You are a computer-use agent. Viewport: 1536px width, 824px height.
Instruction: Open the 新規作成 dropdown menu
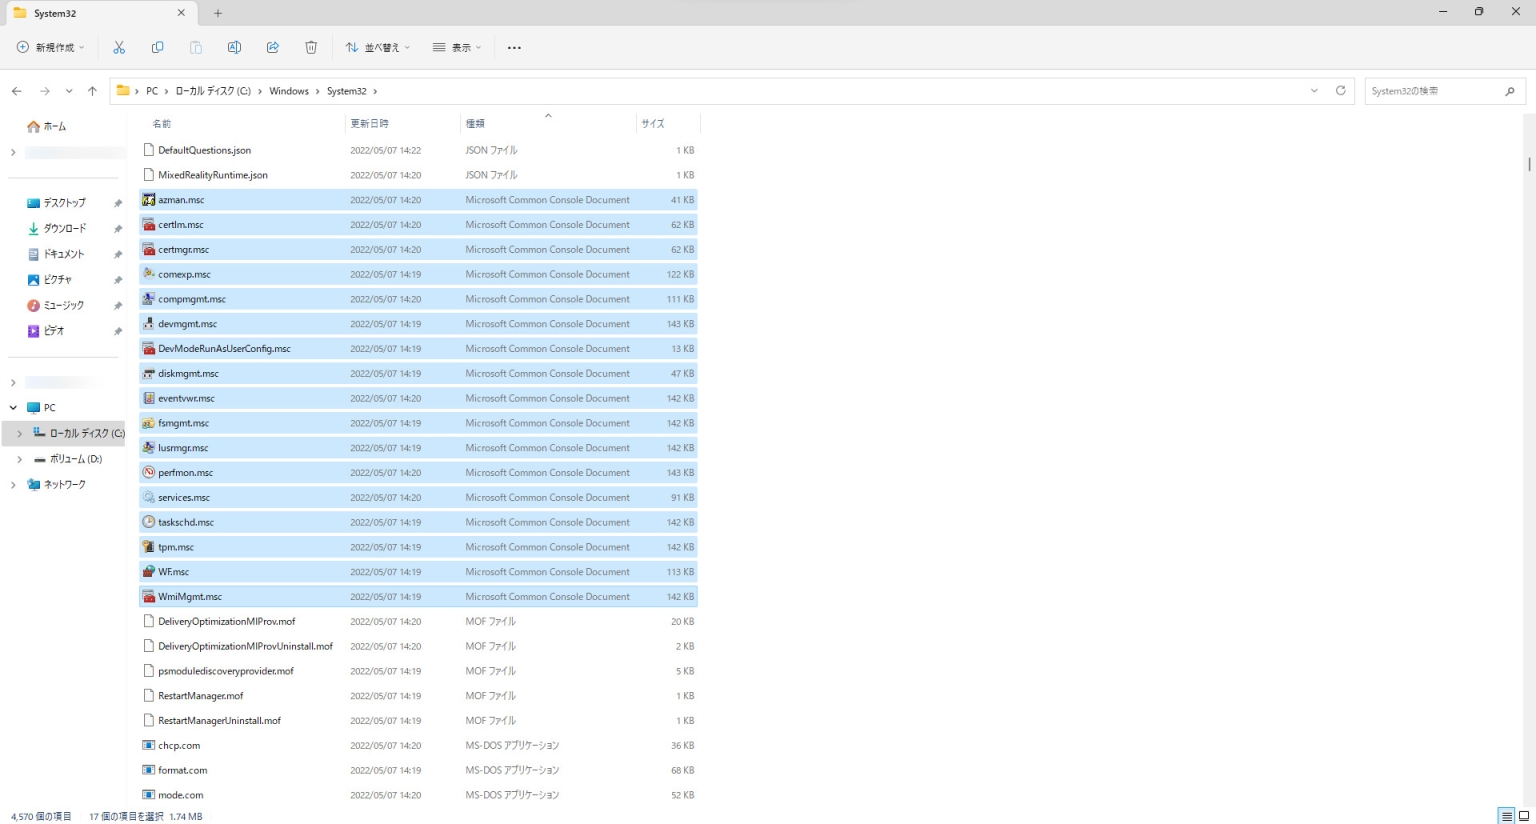pyautogui.click(x=51, y=47)
